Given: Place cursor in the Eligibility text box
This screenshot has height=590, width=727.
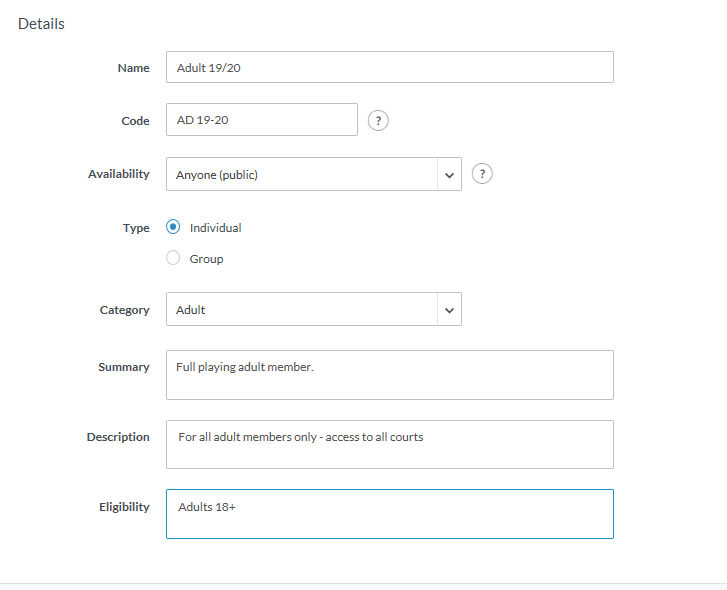Looking at the screenshot, I should click(389, 514).
